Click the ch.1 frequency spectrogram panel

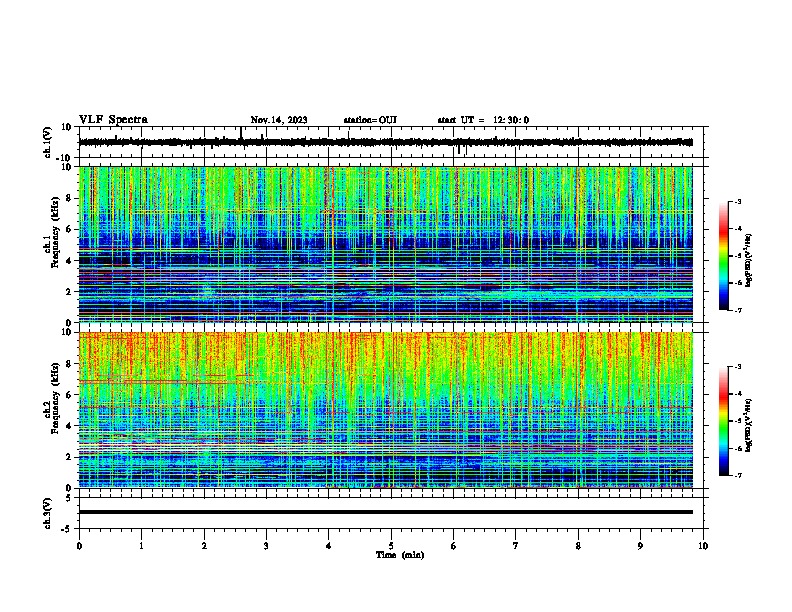[x=385, y=244]
